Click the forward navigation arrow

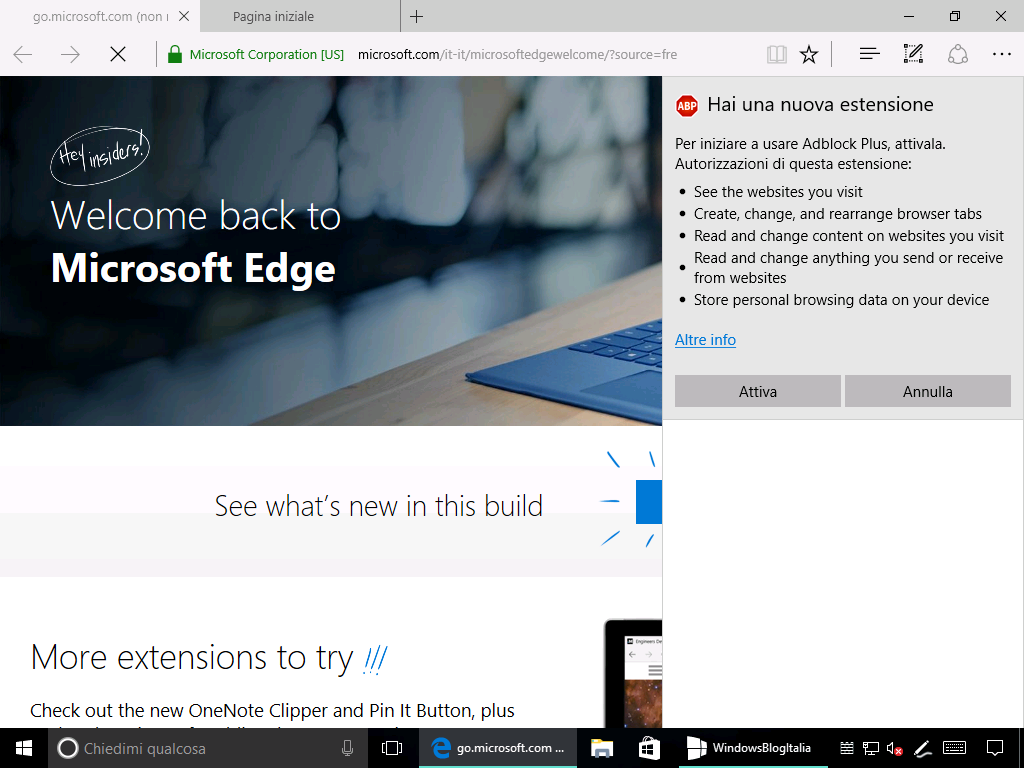(x=70, y=54)
